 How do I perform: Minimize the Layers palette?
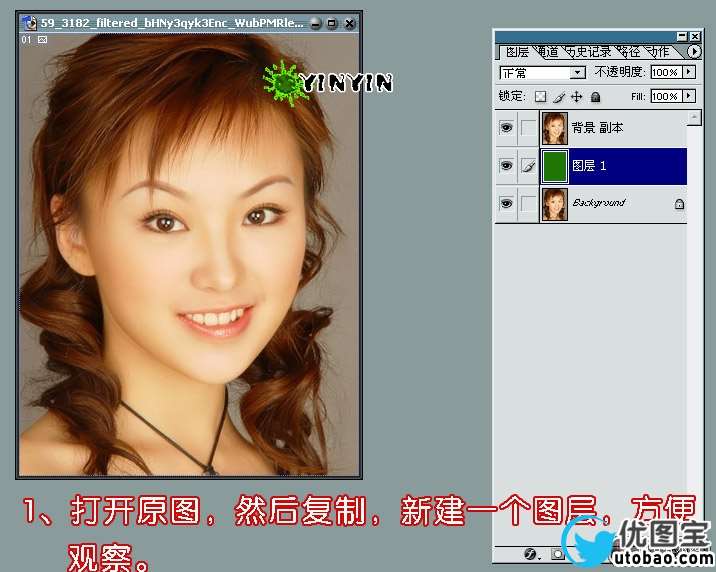point(682,37)
